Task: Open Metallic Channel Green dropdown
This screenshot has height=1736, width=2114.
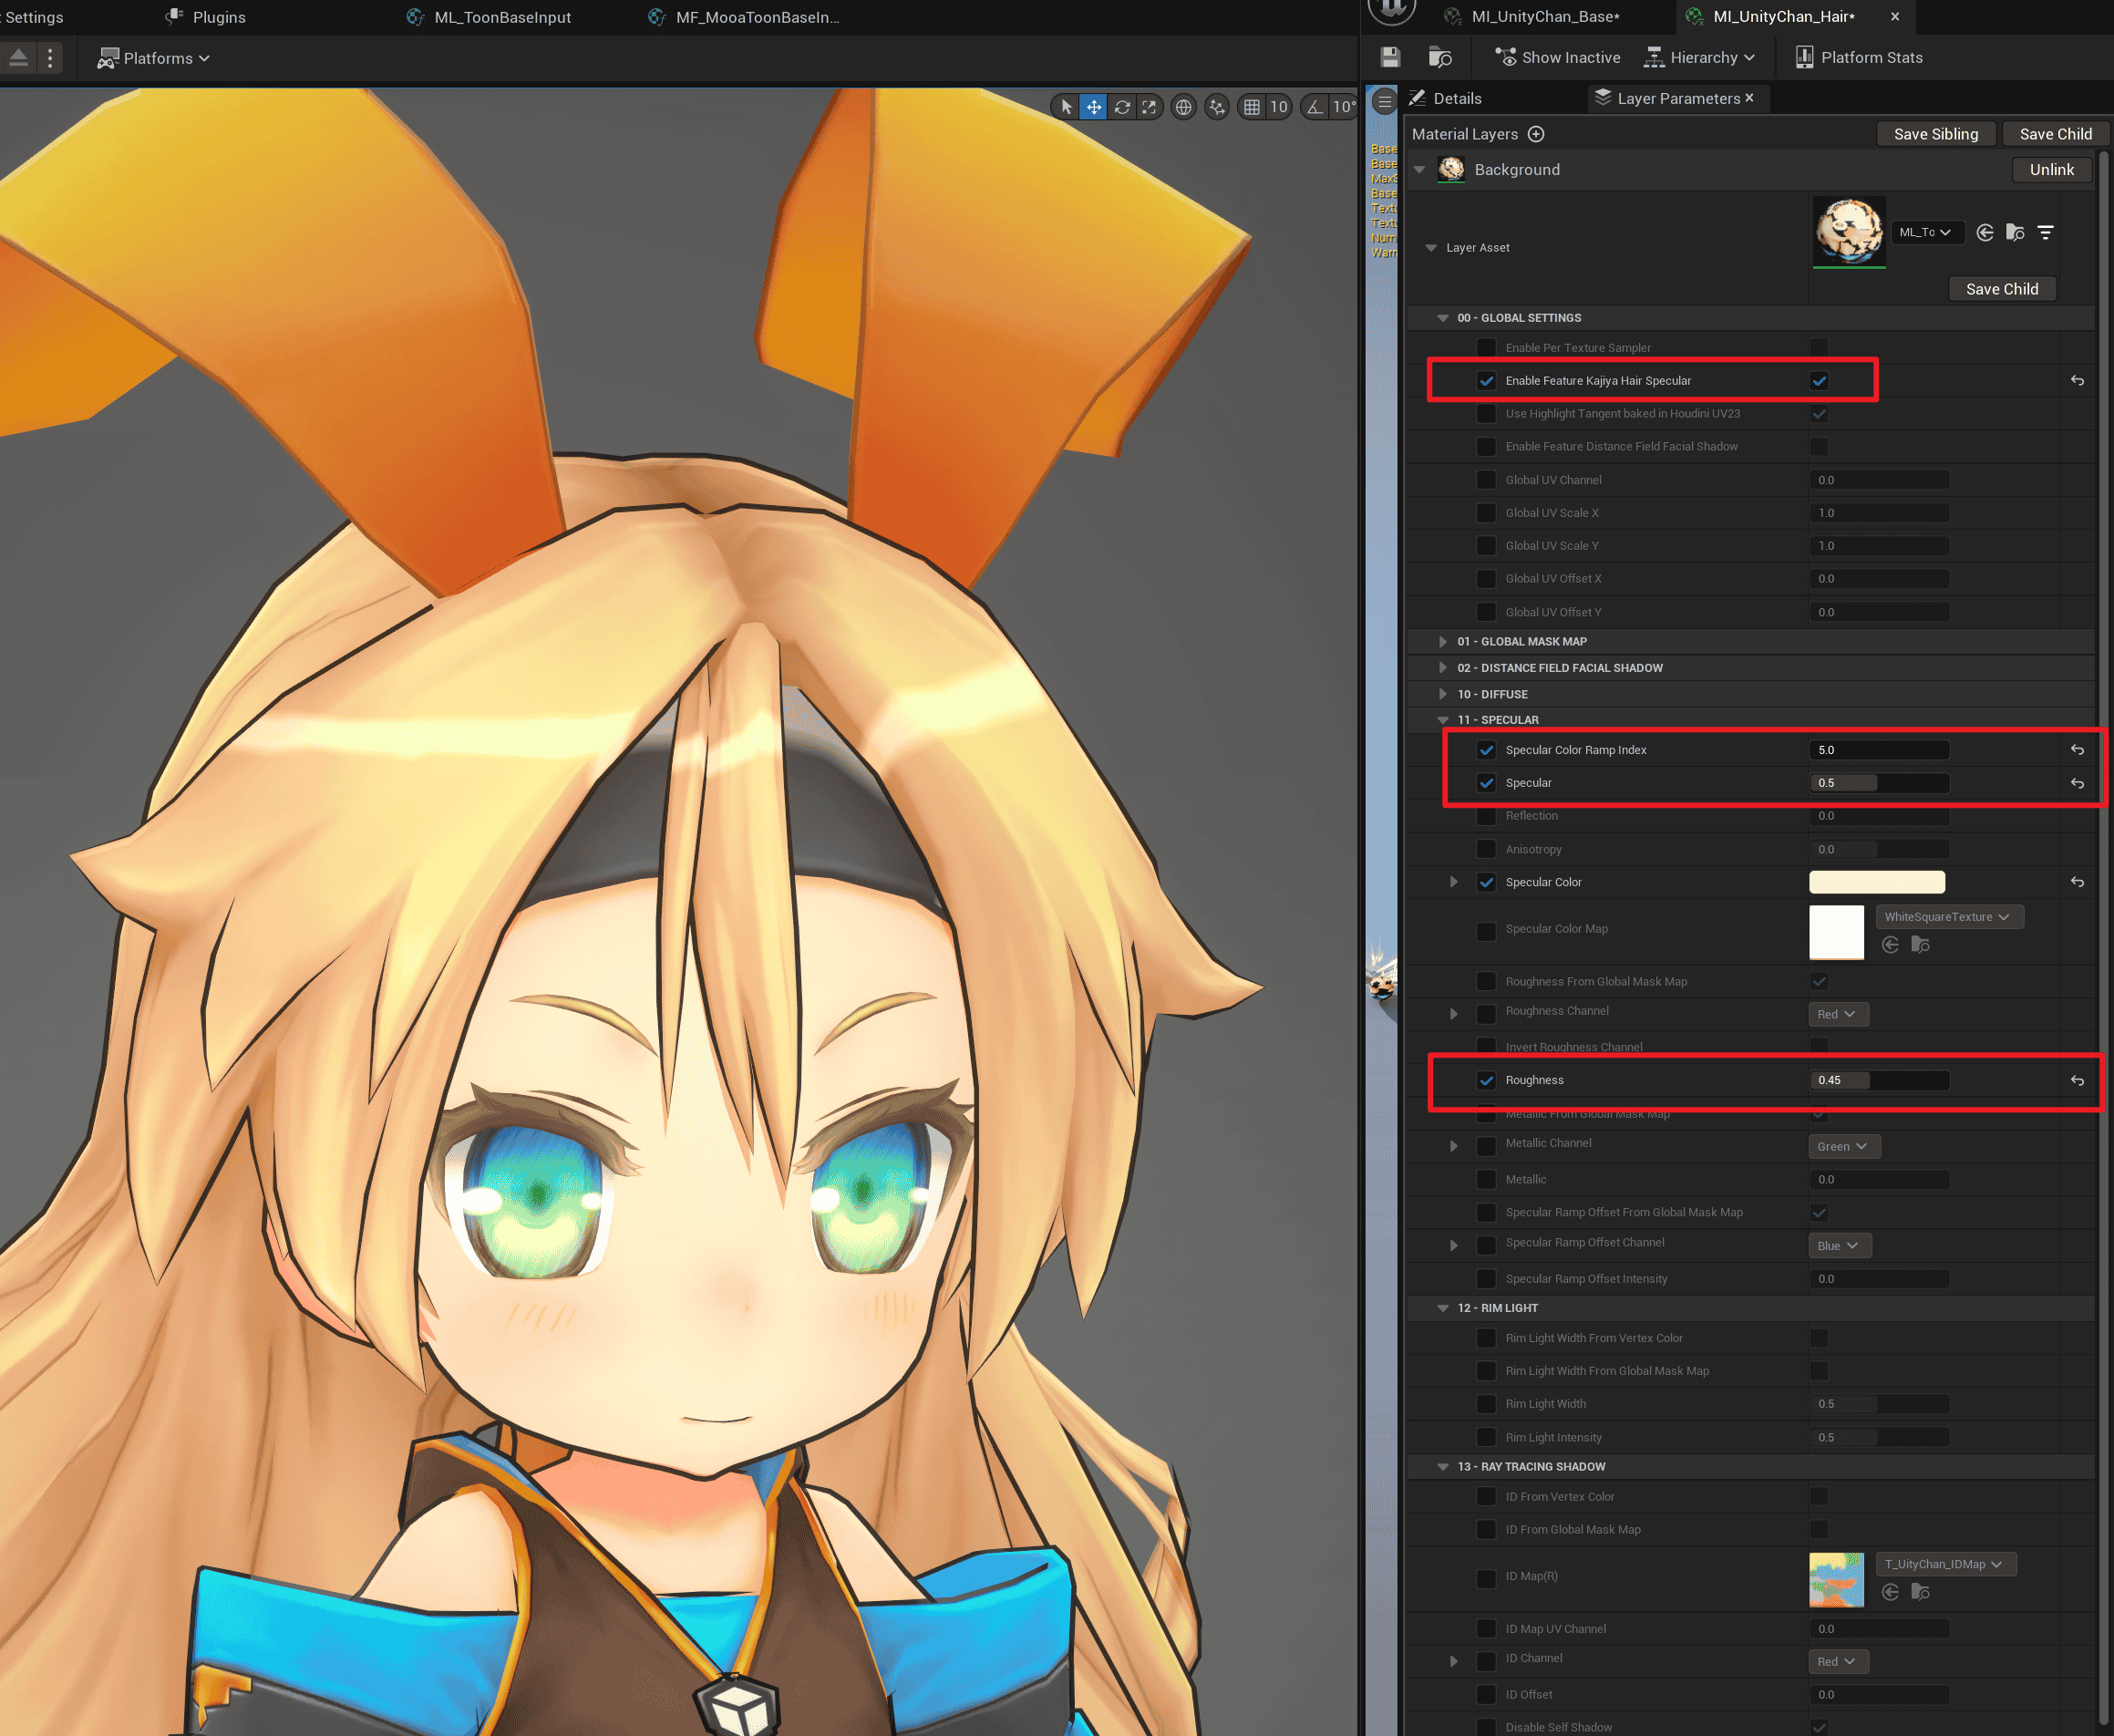Action: [x=1844, y=1146]
